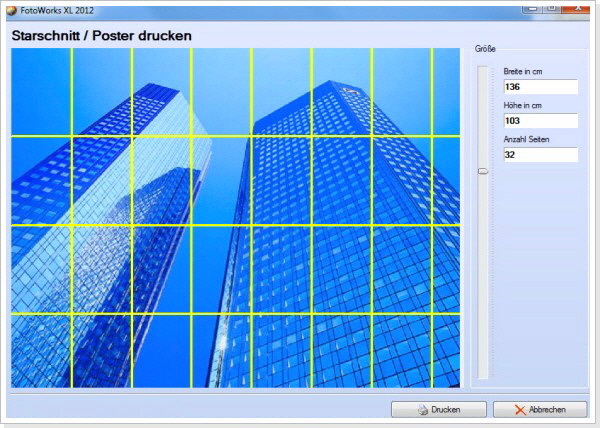Close the FotoWorks XL 2012 window

click(576, 8)
